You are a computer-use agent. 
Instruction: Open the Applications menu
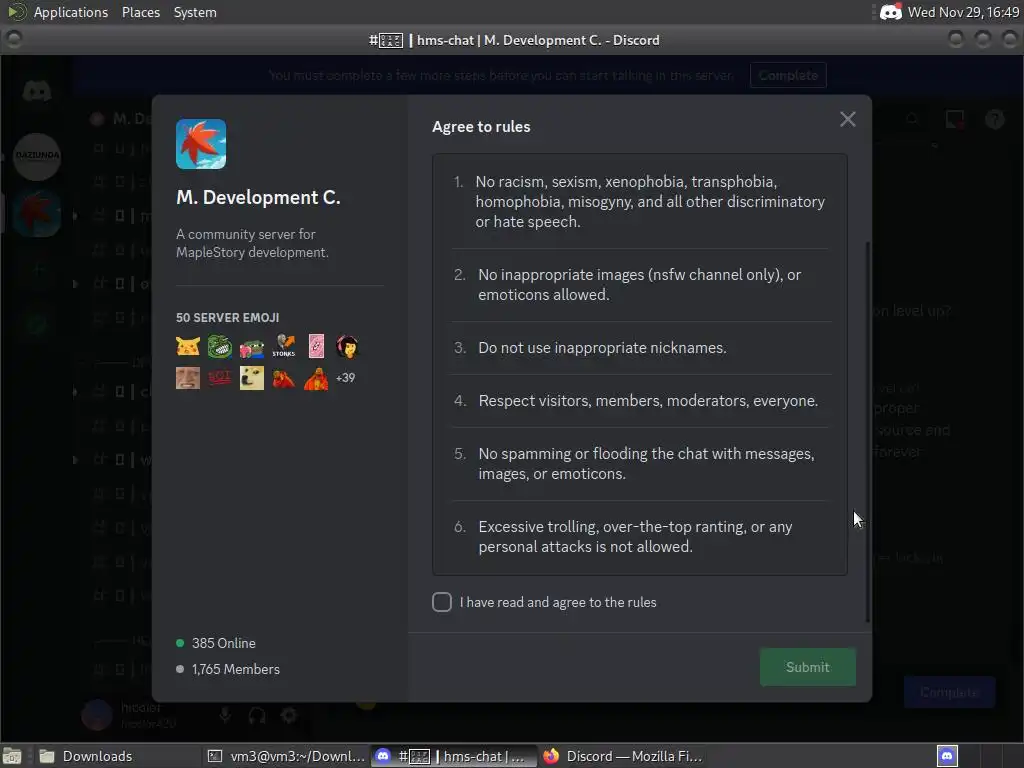71,12
